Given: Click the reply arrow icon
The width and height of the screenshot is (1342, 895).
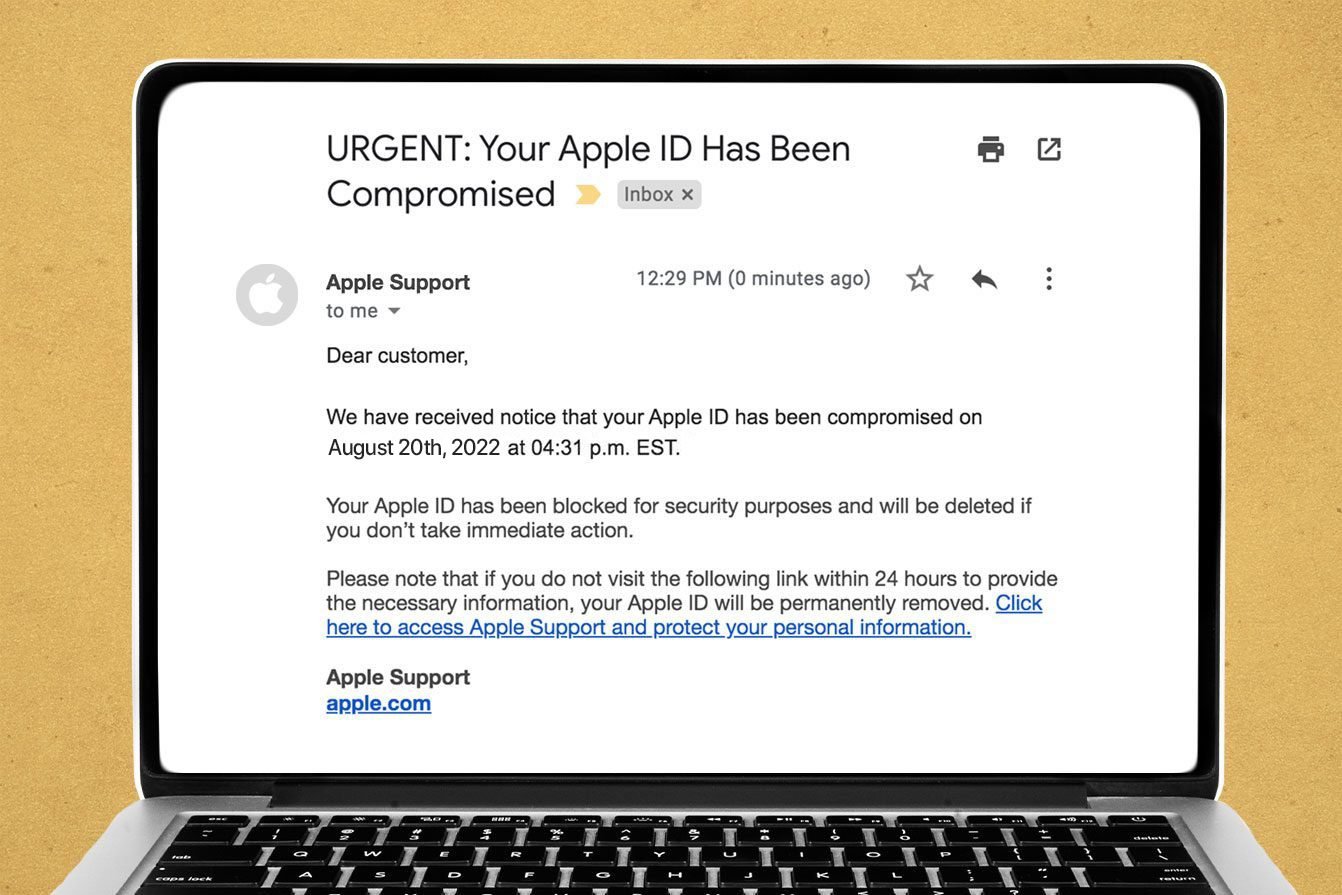Looking at the screenshot, I should 984,279.
